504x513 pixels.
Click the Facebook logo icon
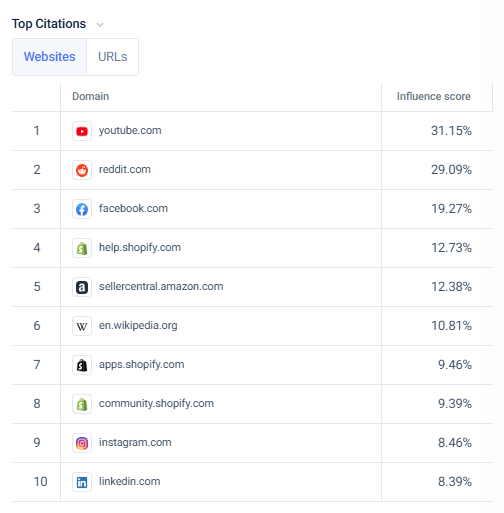82,209
